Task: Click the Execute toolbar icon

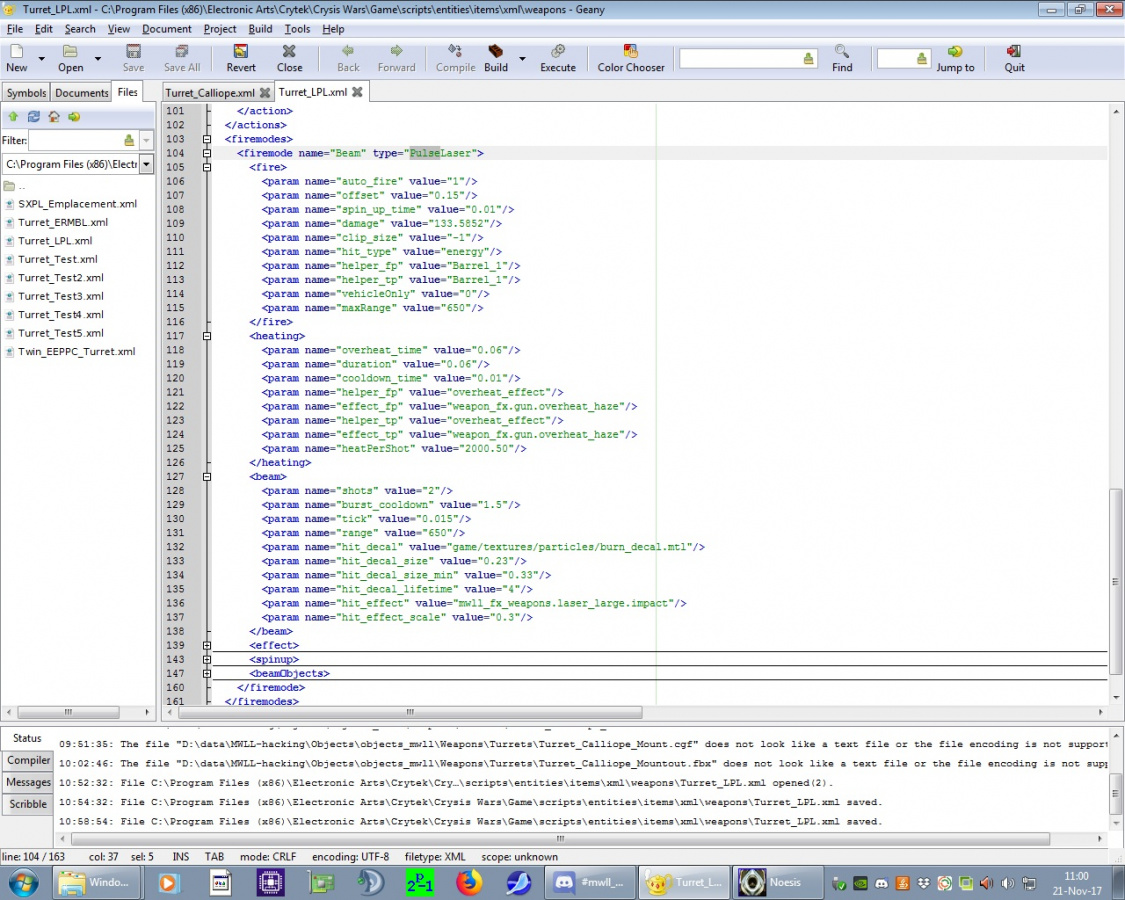Action: pos(557,52)
